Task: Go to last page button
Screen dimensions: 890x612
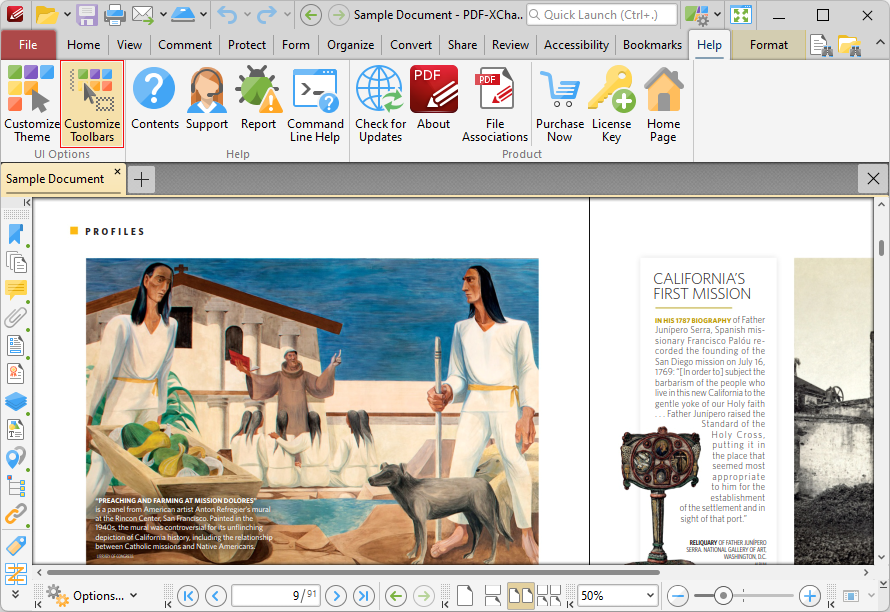Action: 364,596
